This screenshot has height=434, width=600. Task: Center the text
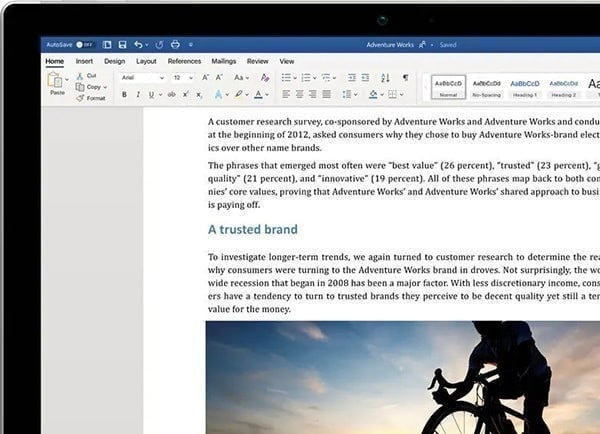[x=300, y=94]
